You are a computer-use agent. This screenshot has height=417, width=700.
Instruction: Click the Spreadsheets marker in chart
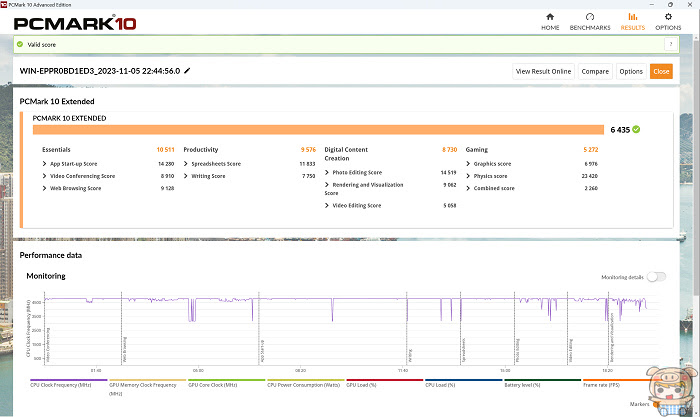click(464, 350)
